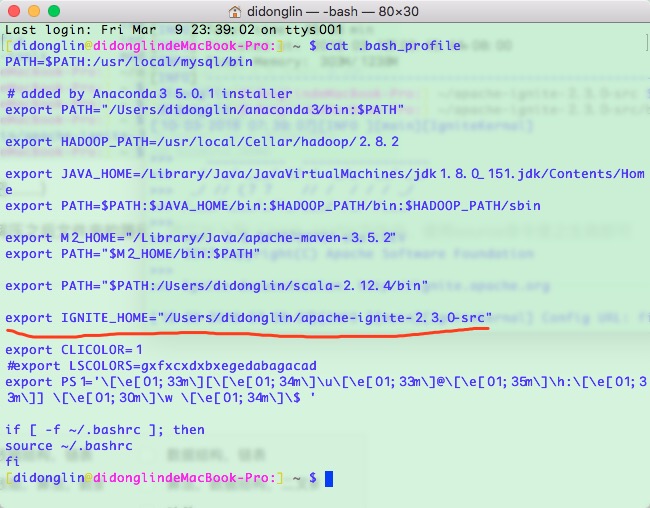Click the 'export JAVA_HOME' line
The height and width of the screenshot is (508, 650).
pos(325,182)
